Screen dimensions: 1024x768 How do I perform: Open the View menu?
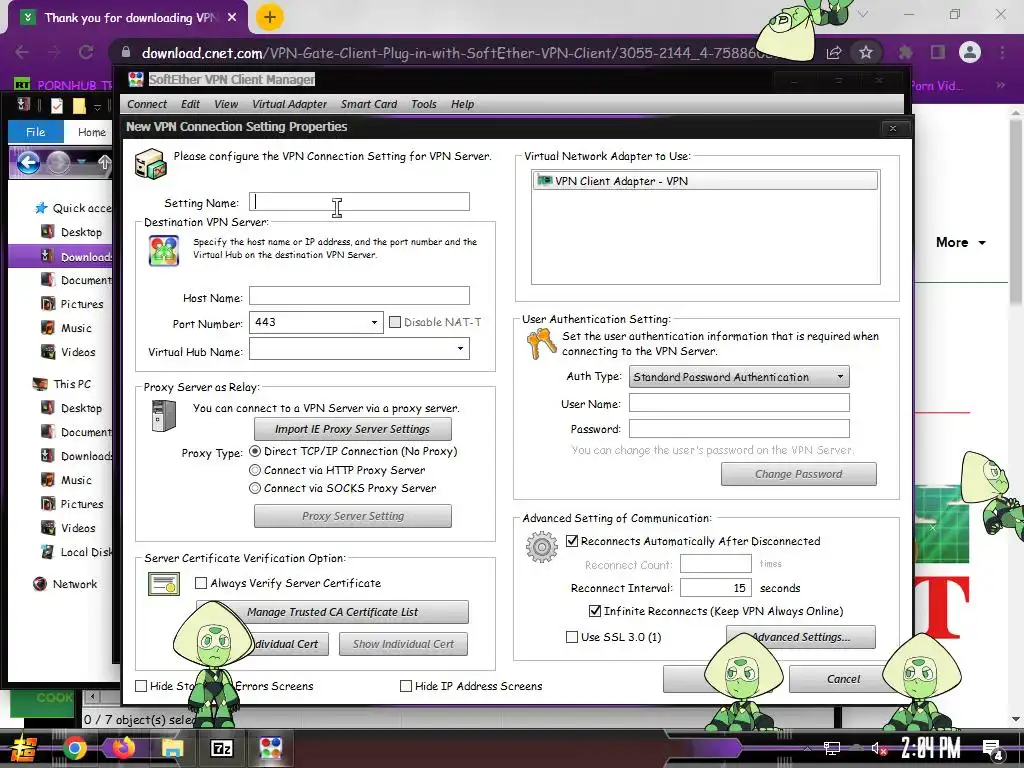(x=226, y=104)
